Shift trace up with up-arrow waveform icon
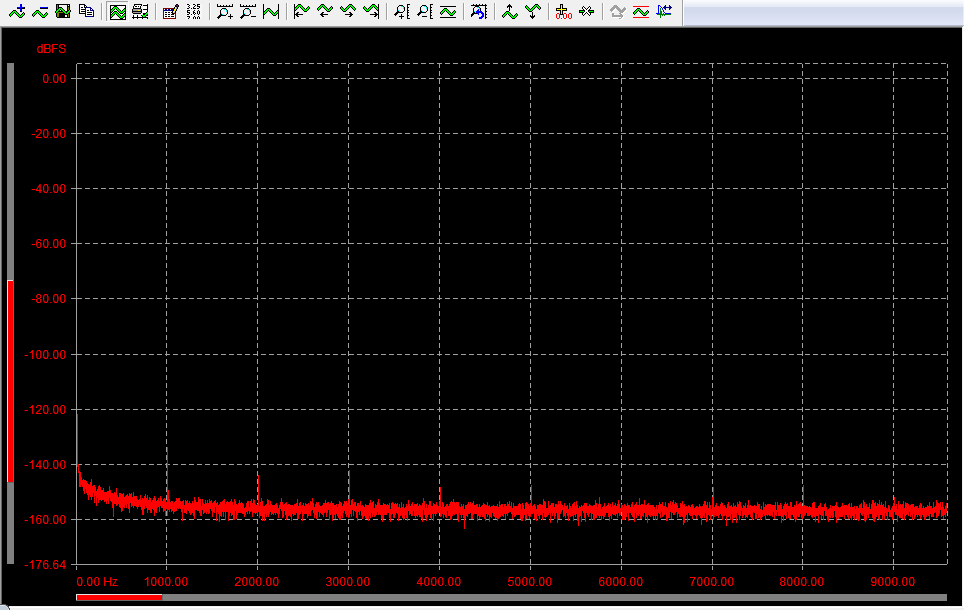 509,11
